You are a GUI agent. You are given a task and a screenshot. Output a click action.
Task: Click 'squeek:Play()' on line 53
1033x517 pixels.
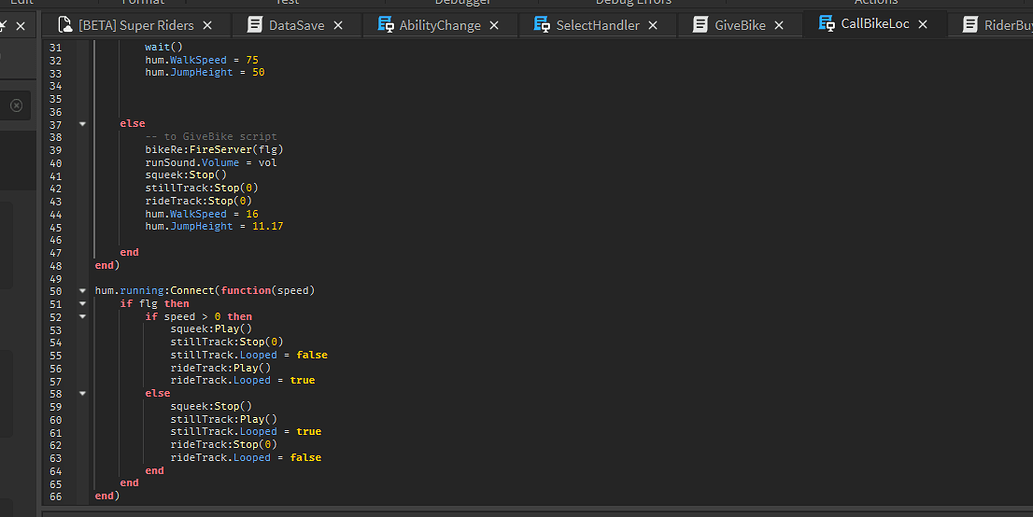211,329
